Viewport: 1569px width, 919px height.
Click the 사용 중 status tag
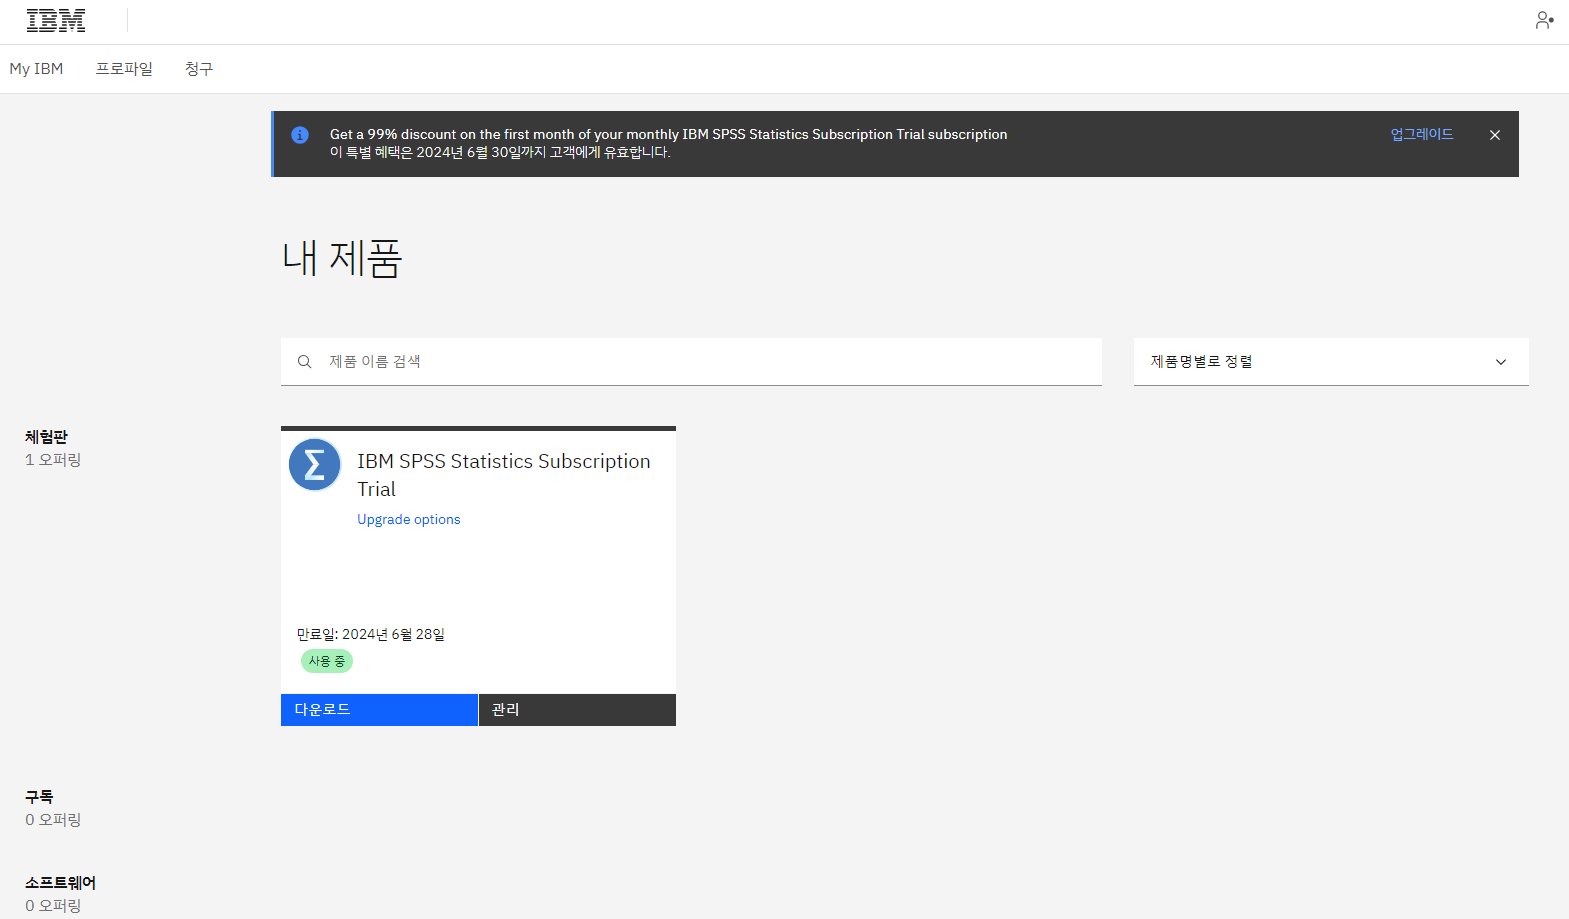[x=327, y=661]
